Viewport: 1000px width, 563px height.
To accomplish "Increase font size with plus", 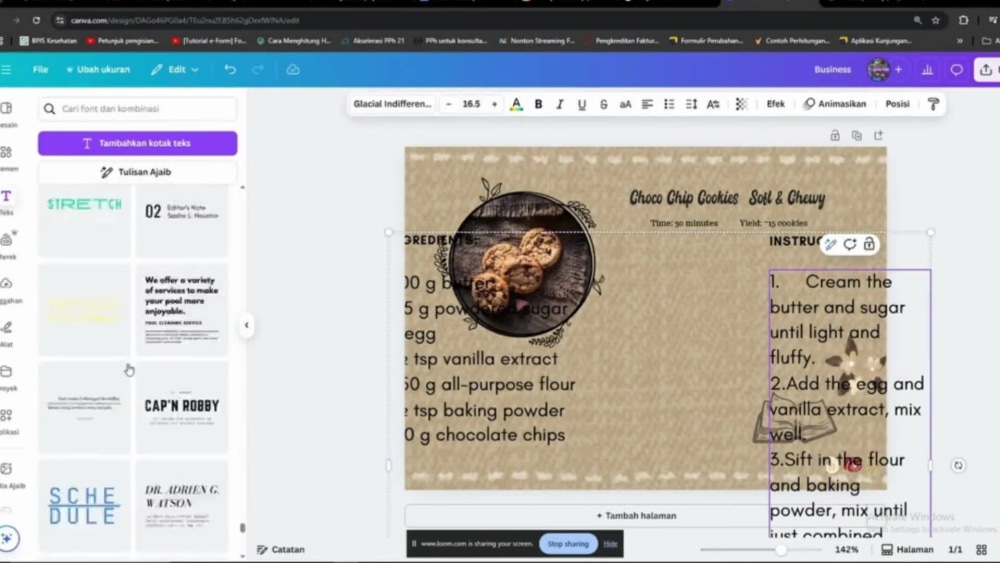I will click(494, 104).
